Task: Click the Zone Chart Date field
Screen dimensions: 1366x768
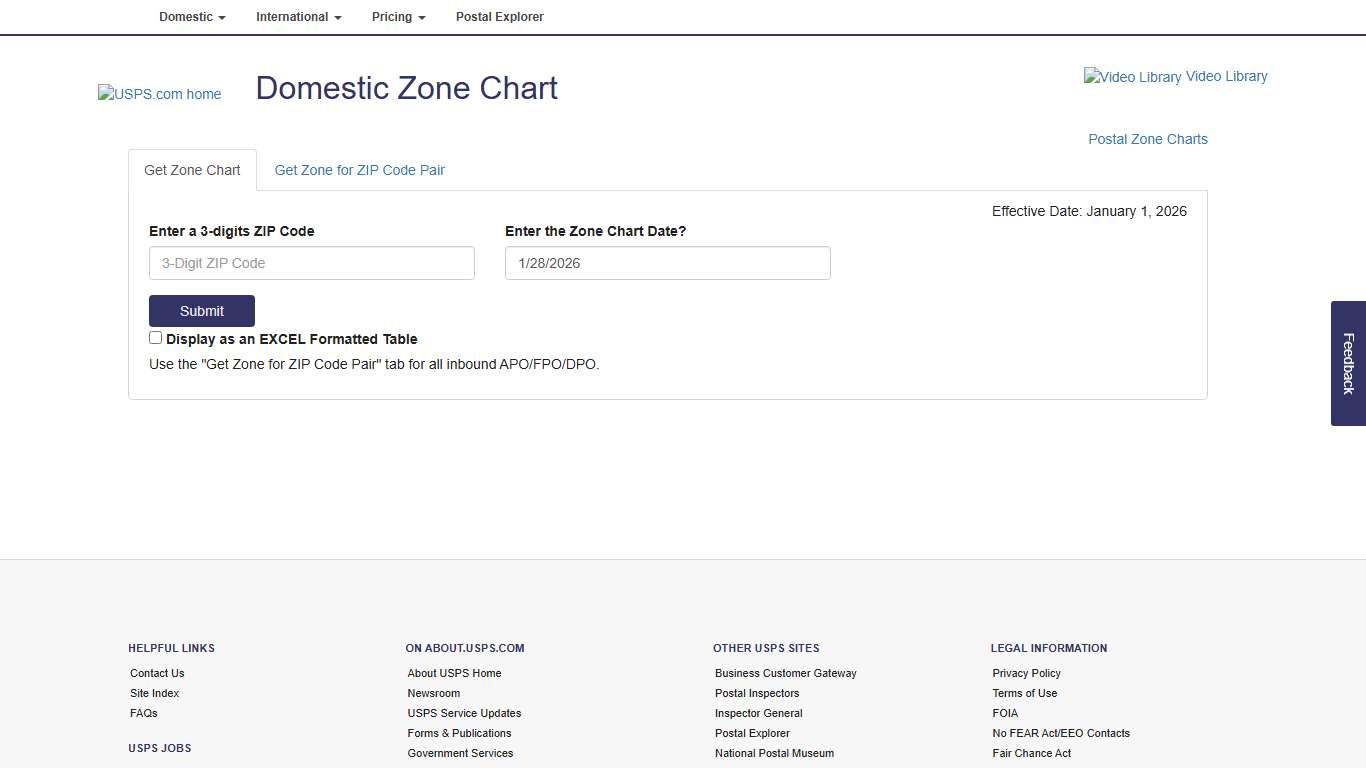Action: click(667, 263)
